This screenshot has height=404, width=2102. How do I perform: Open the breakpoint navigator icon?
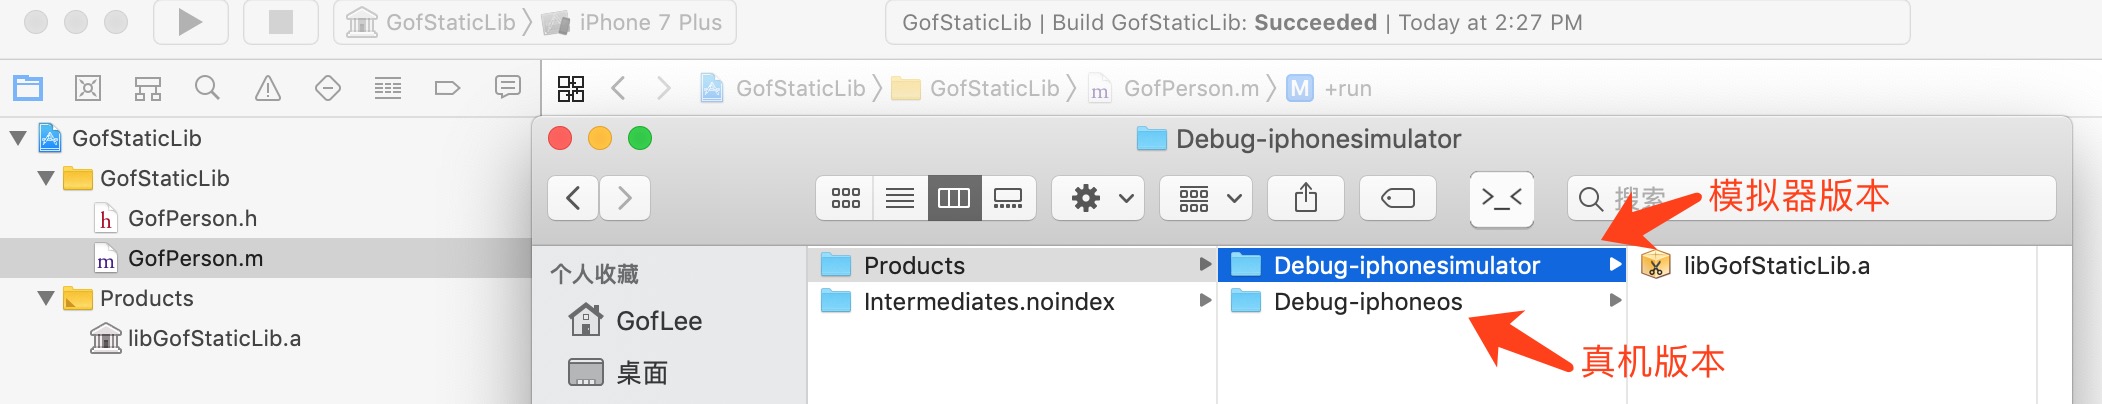[x=447, y=88]
